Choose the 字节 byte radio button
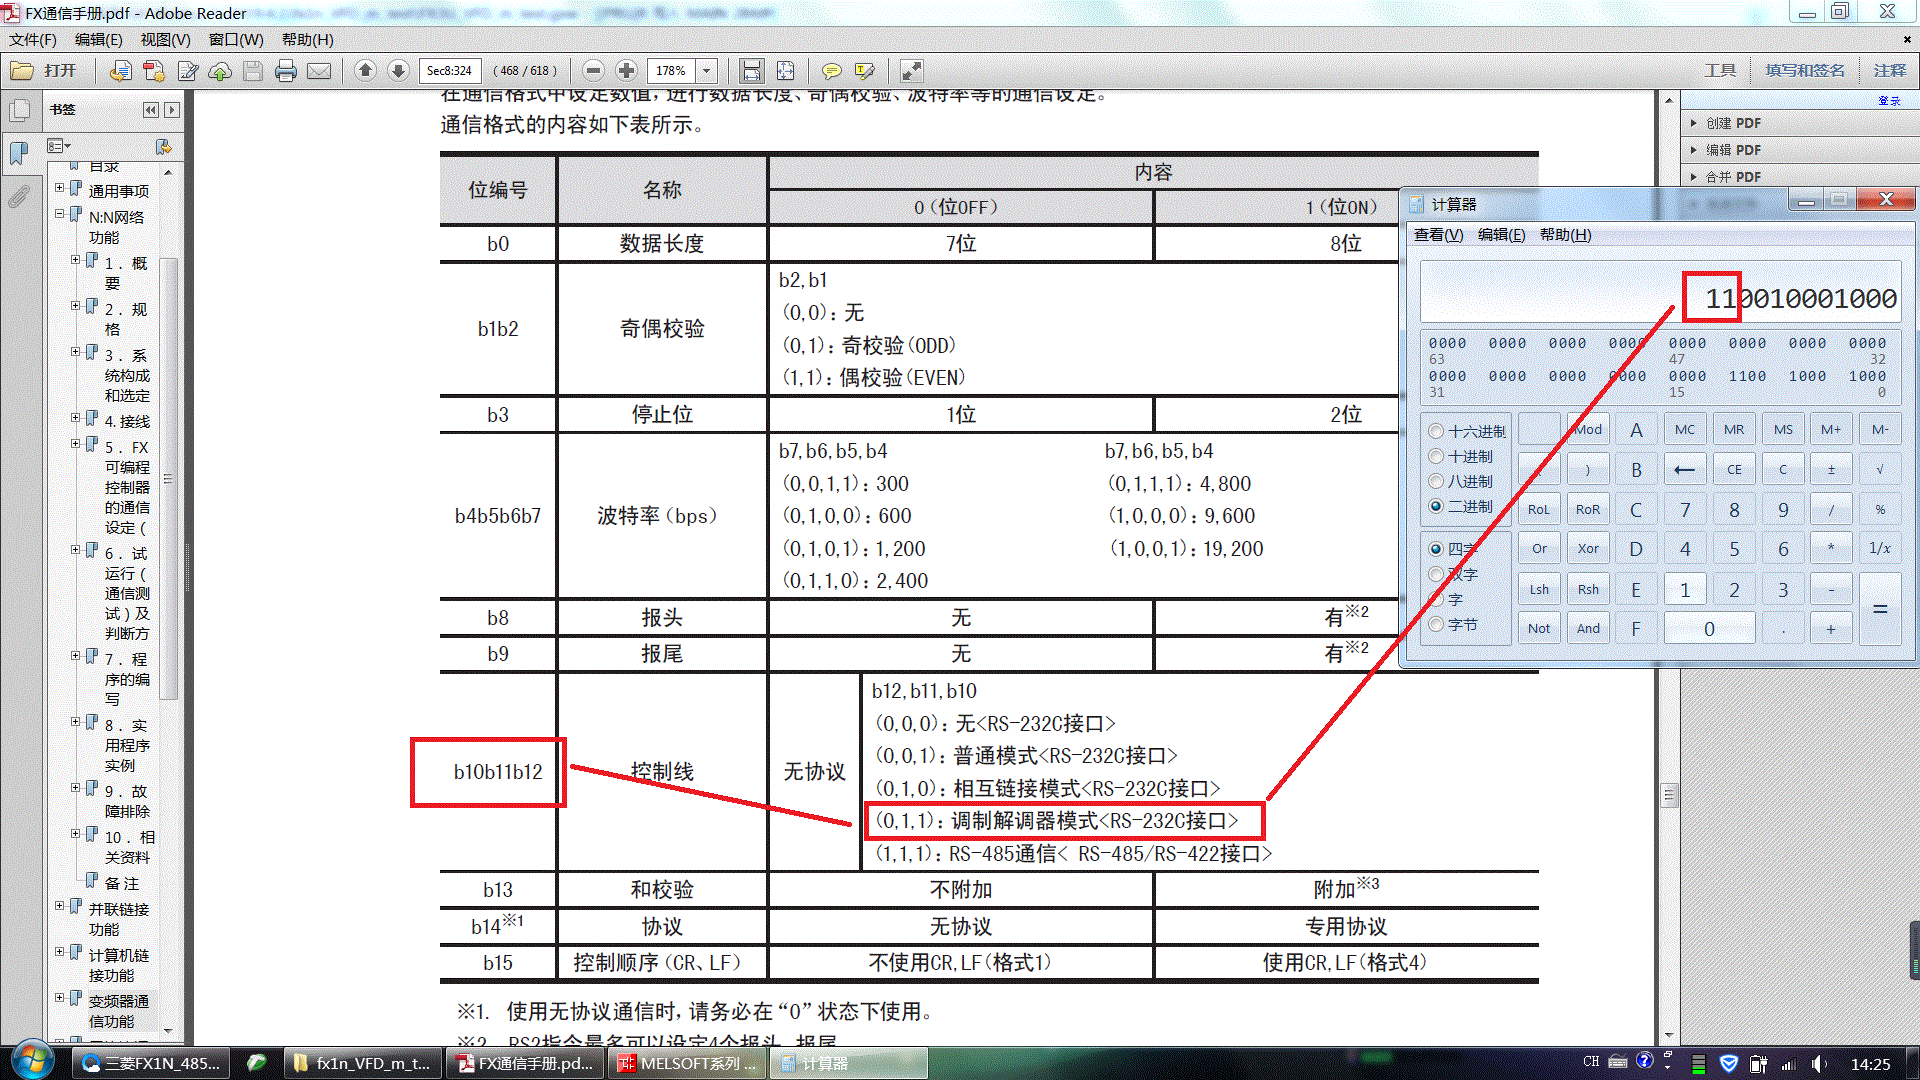The height and width of the screenshot is (1080, 1920). pos(1436,624)
